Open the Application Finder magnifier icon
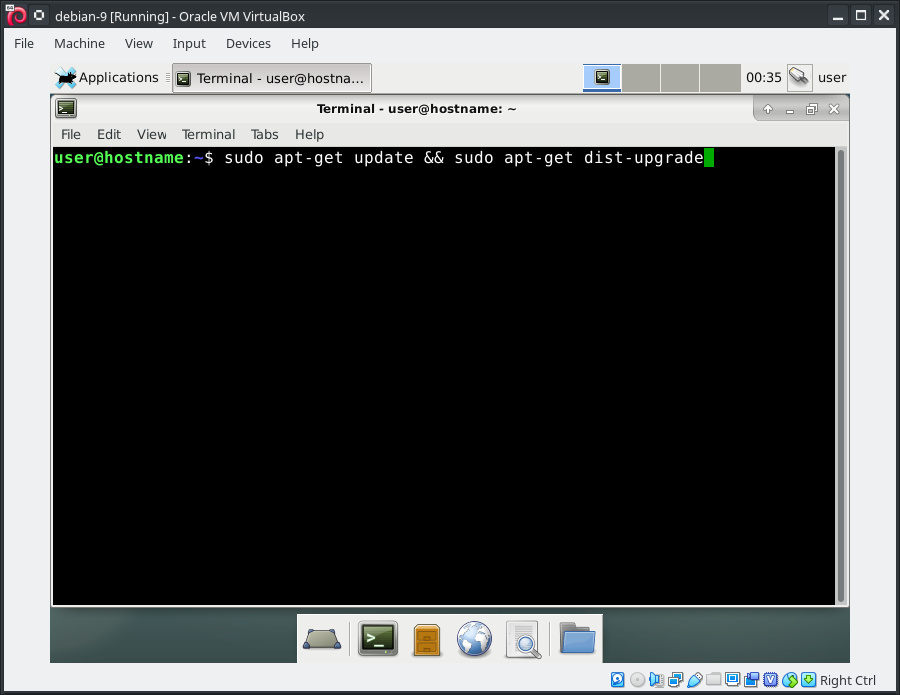The width and height of the screenshot is (900, 695). (523, 638)
